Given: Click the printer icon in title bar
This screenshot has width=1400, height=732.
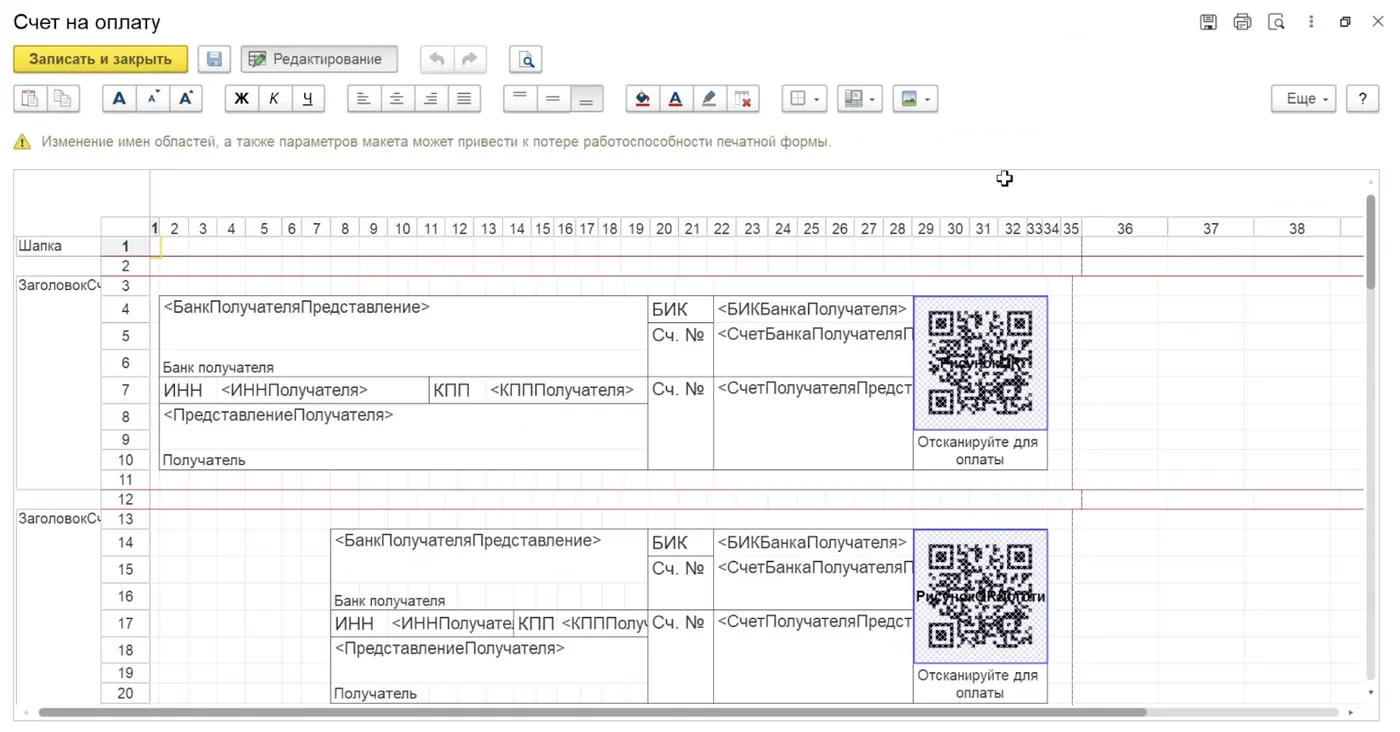Looking at the screenshot, I should point(1242,22).
